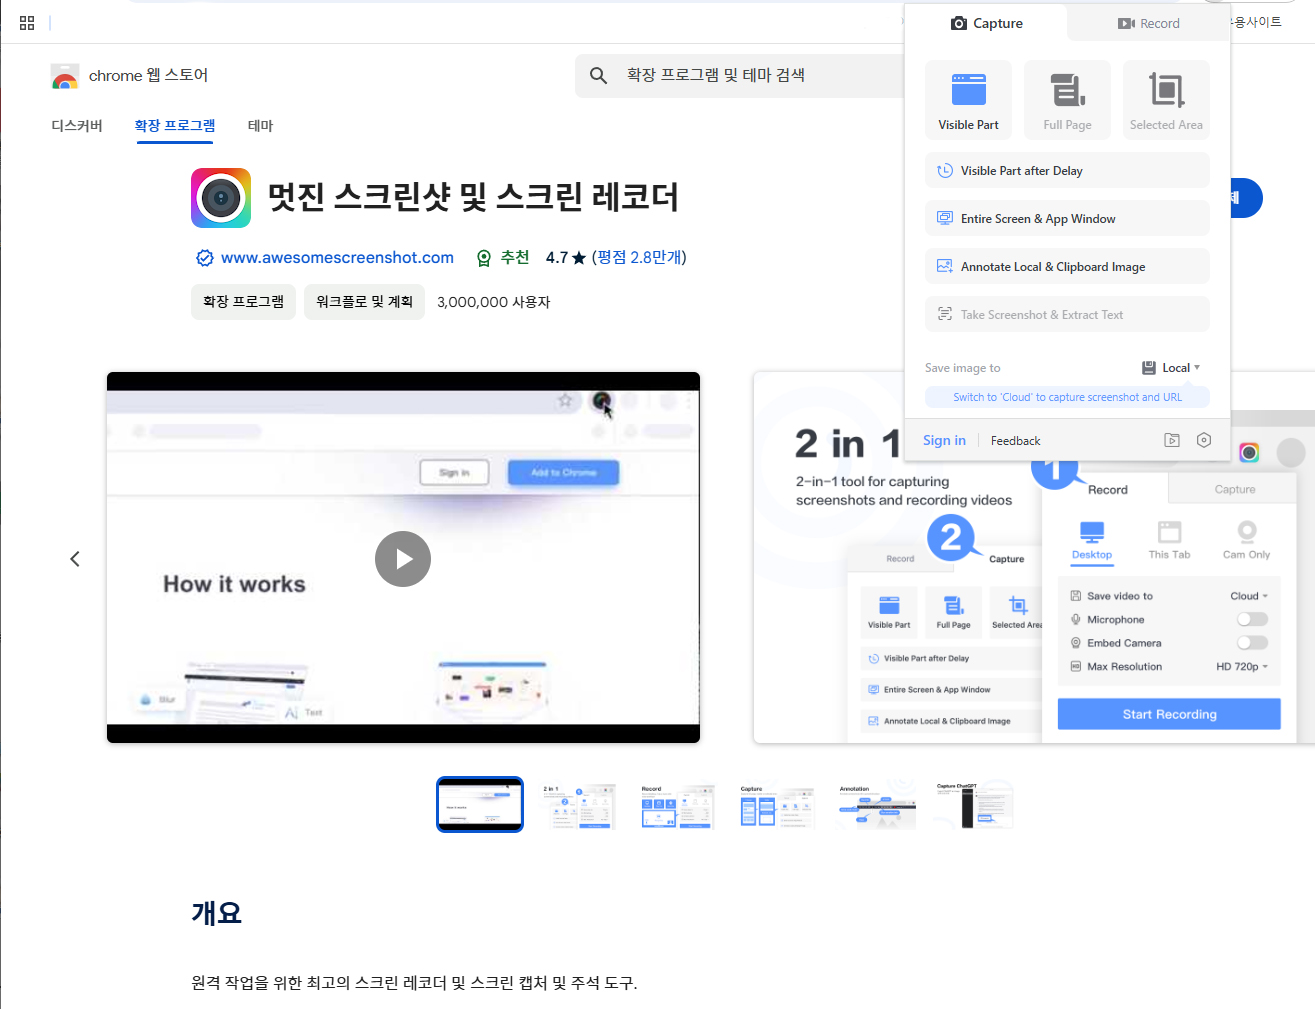Switch to the Capture tab in the popup
The width and height of the screenshot is (1315, 1009).
pyautogui.click(x=986, y=23)
